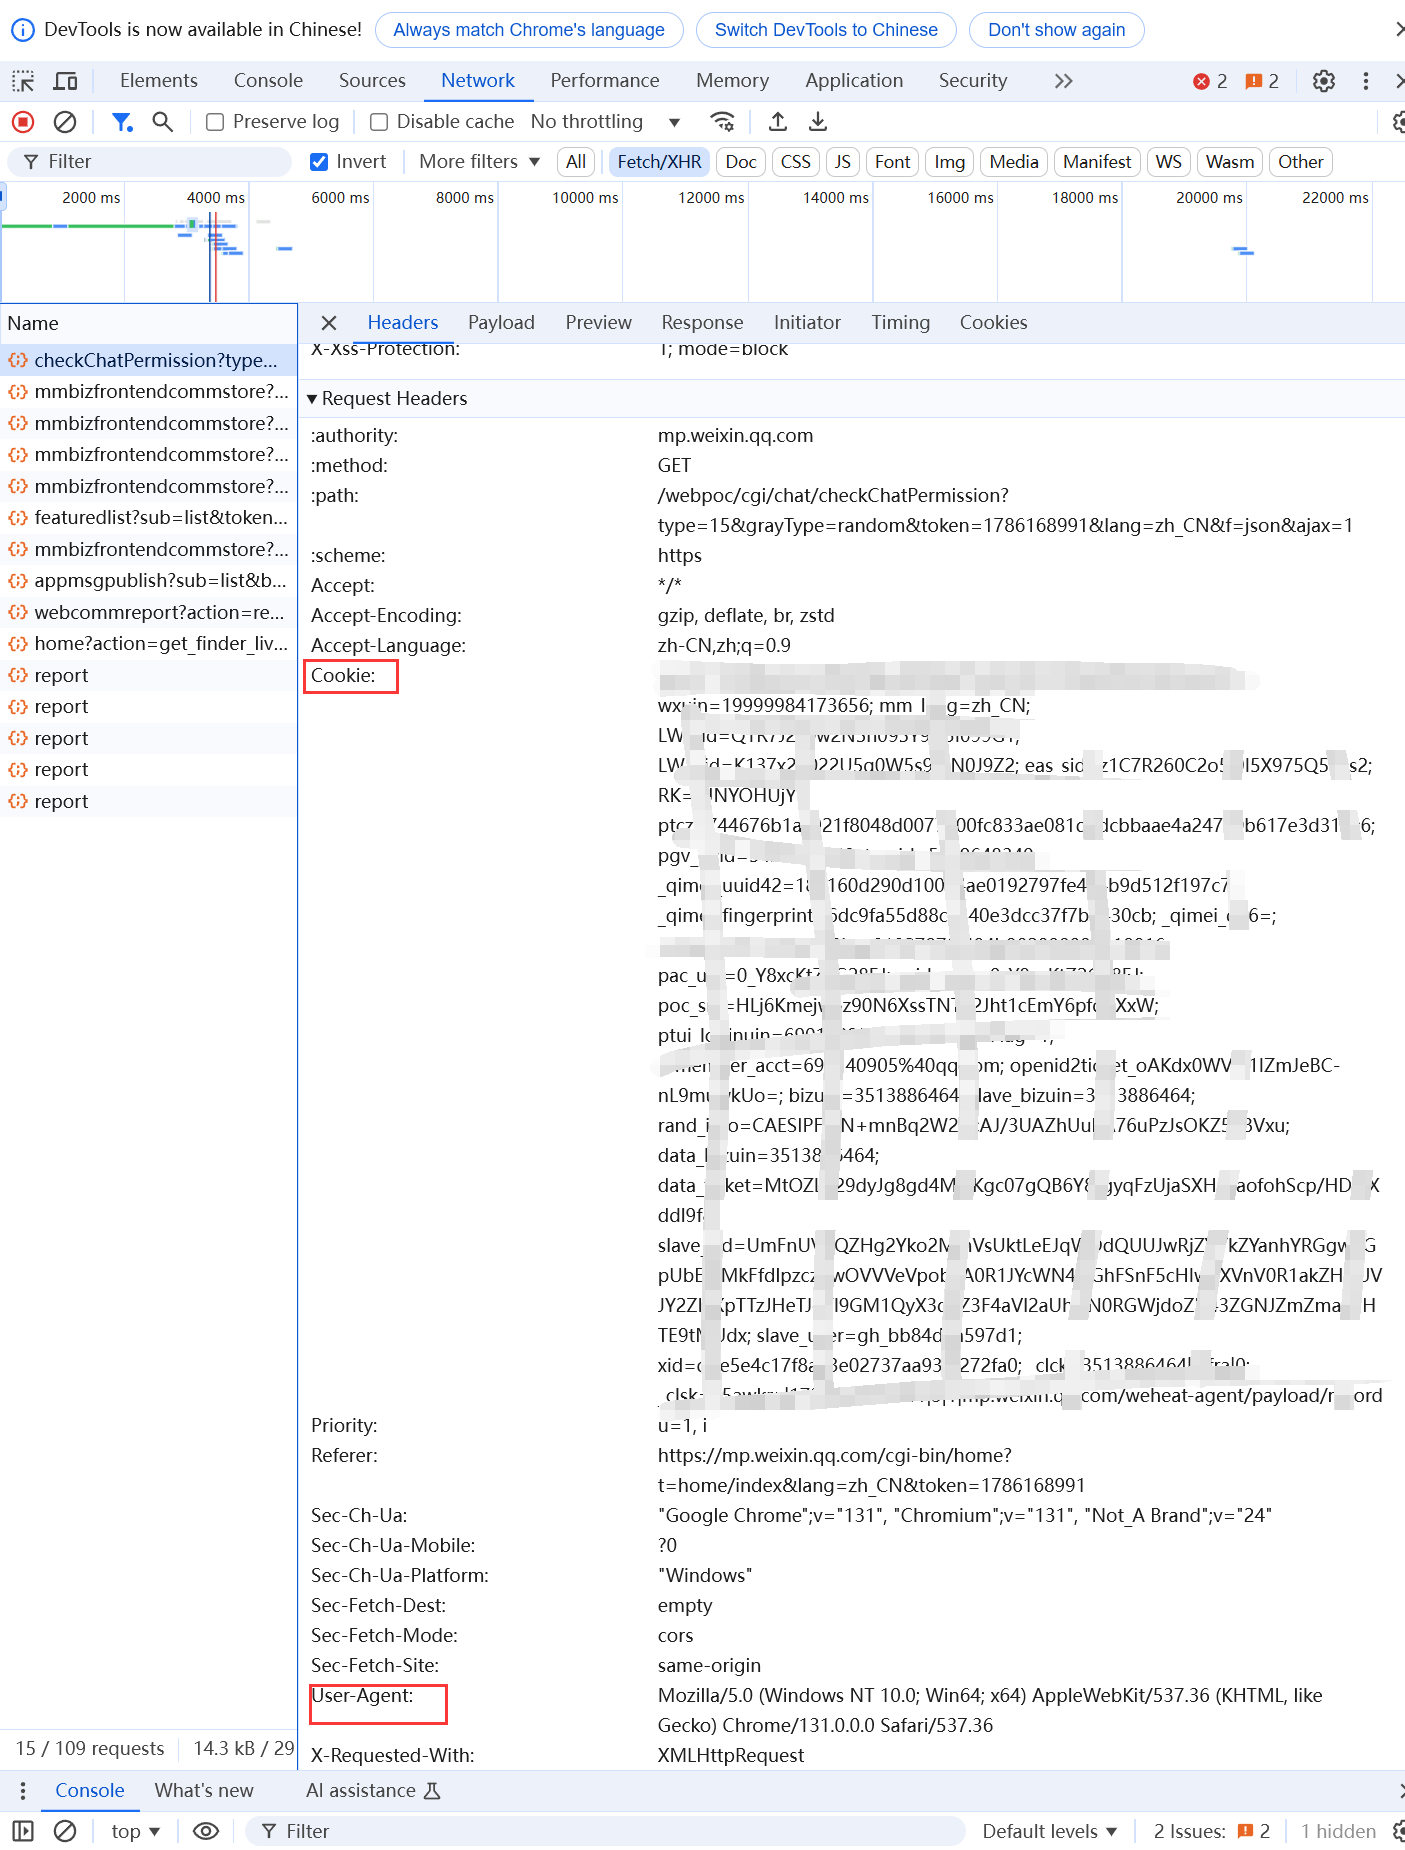Toggle Preserve log checkbox
The image size is (1405, 1850).
coord(215,122)
